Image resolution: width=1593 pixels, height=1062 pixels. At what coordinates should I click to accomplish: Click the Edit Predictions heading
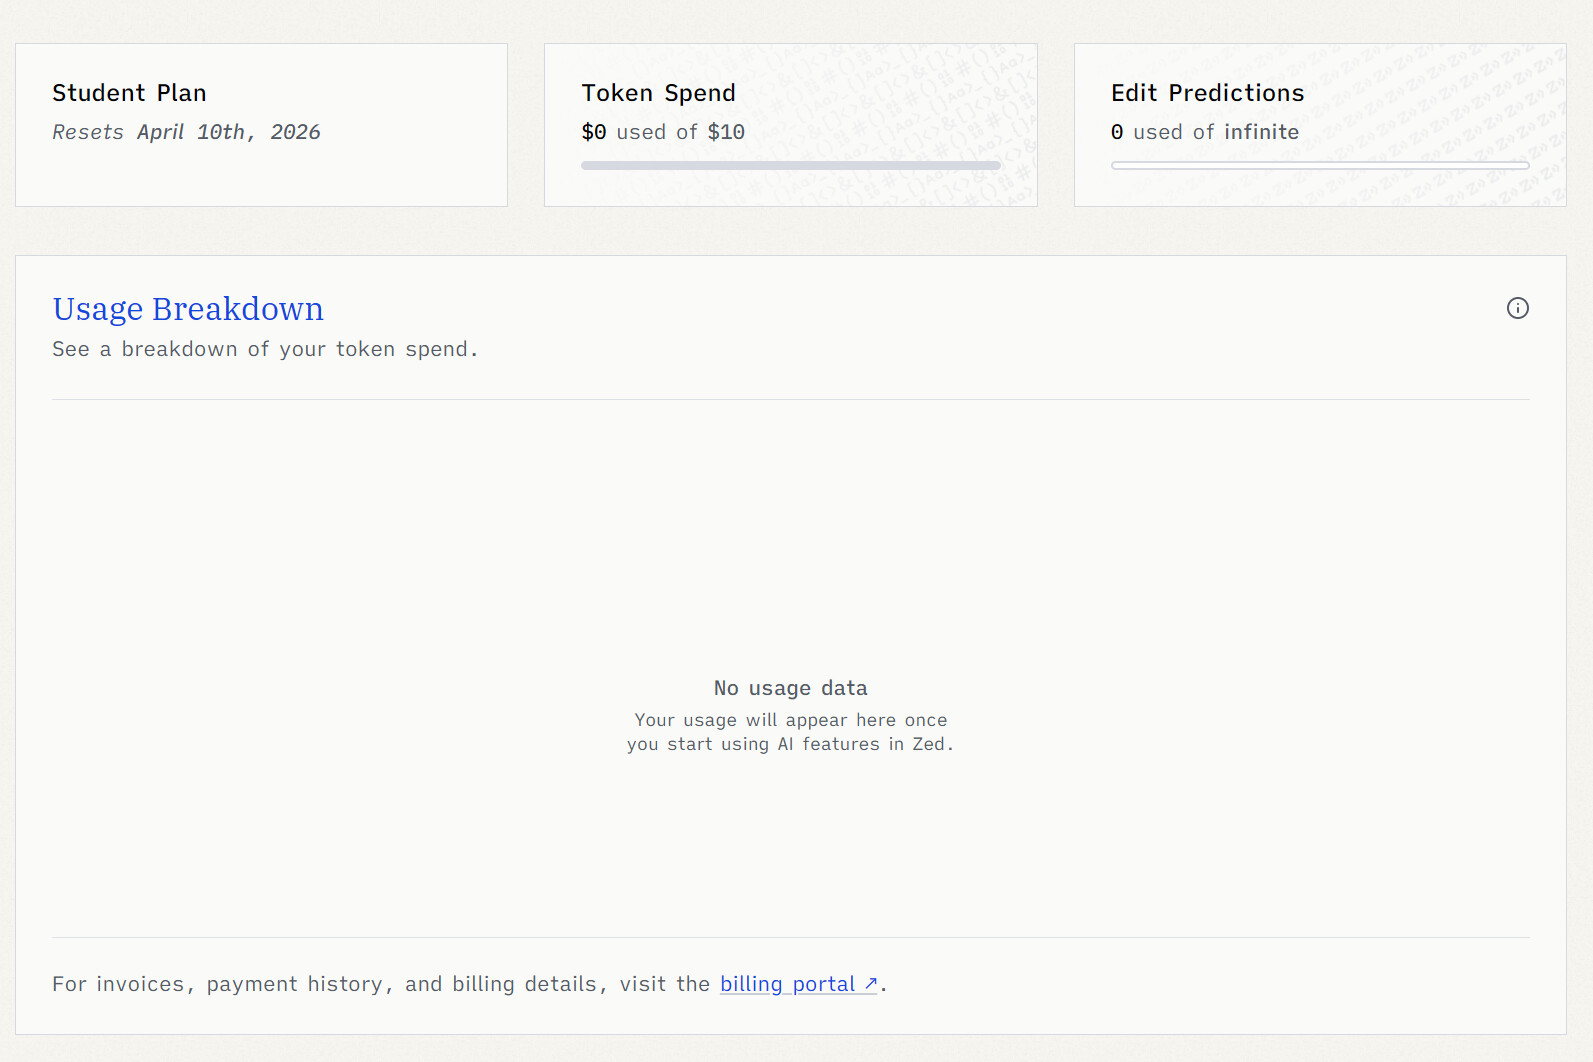point(1207,93)
